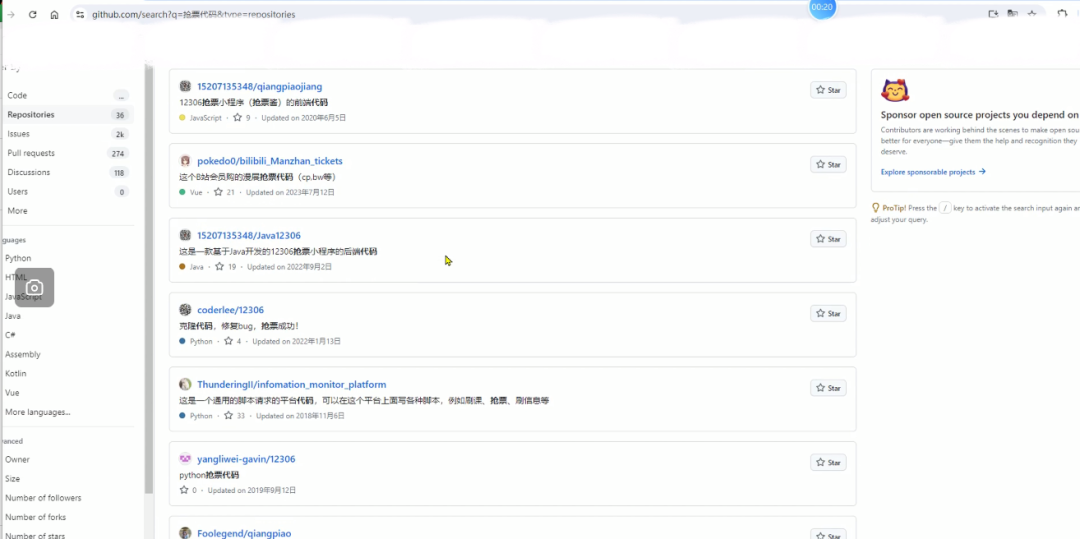
Task: Click the ProTip lightbulb icon
Action: (875, 207)
